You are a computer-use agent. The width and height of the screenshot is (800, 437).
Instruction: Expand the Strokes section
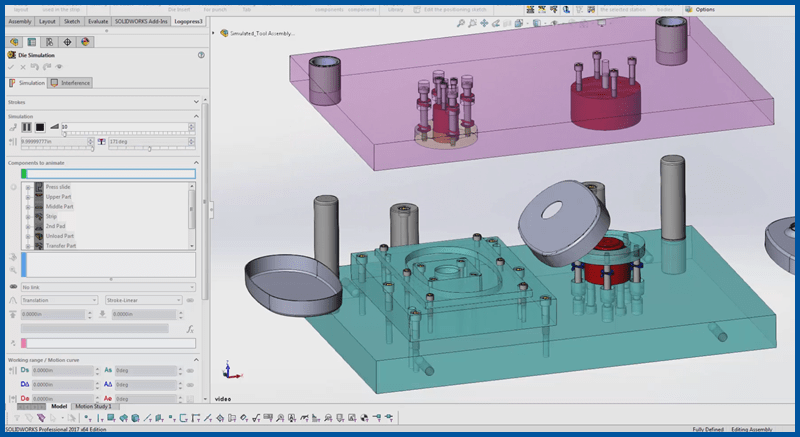[x=196, y=102]
